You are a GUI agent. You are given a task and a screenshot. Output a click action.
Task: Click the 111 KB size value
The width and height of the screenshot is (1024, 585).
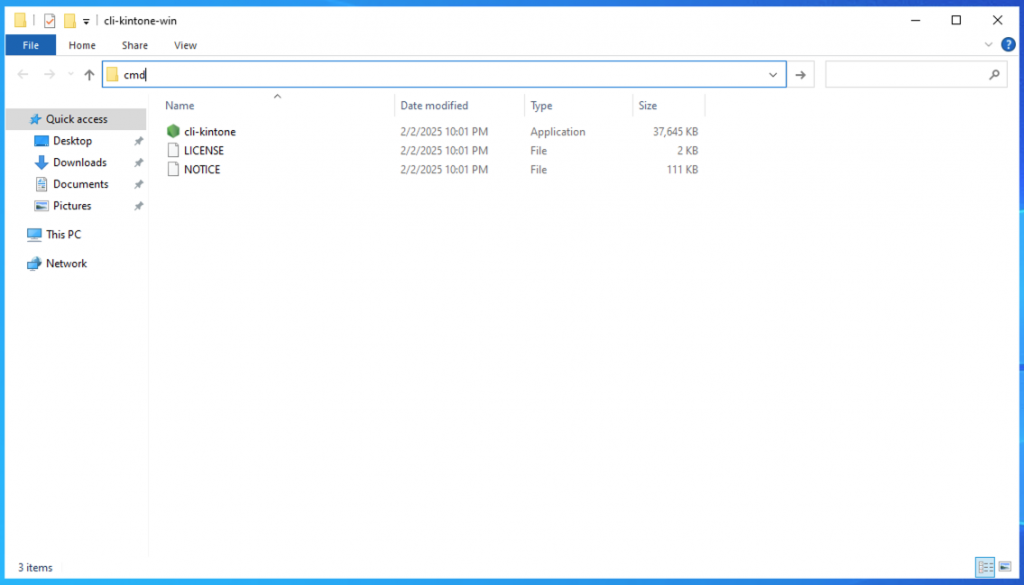(682, 170)
